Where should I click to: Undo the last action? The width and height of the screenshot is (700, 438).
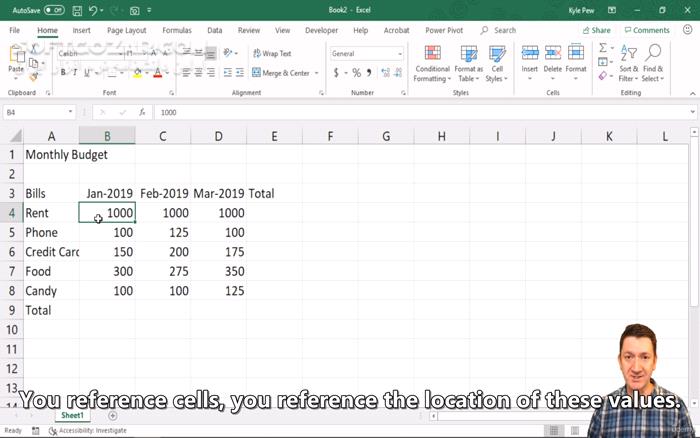[93, 10]
